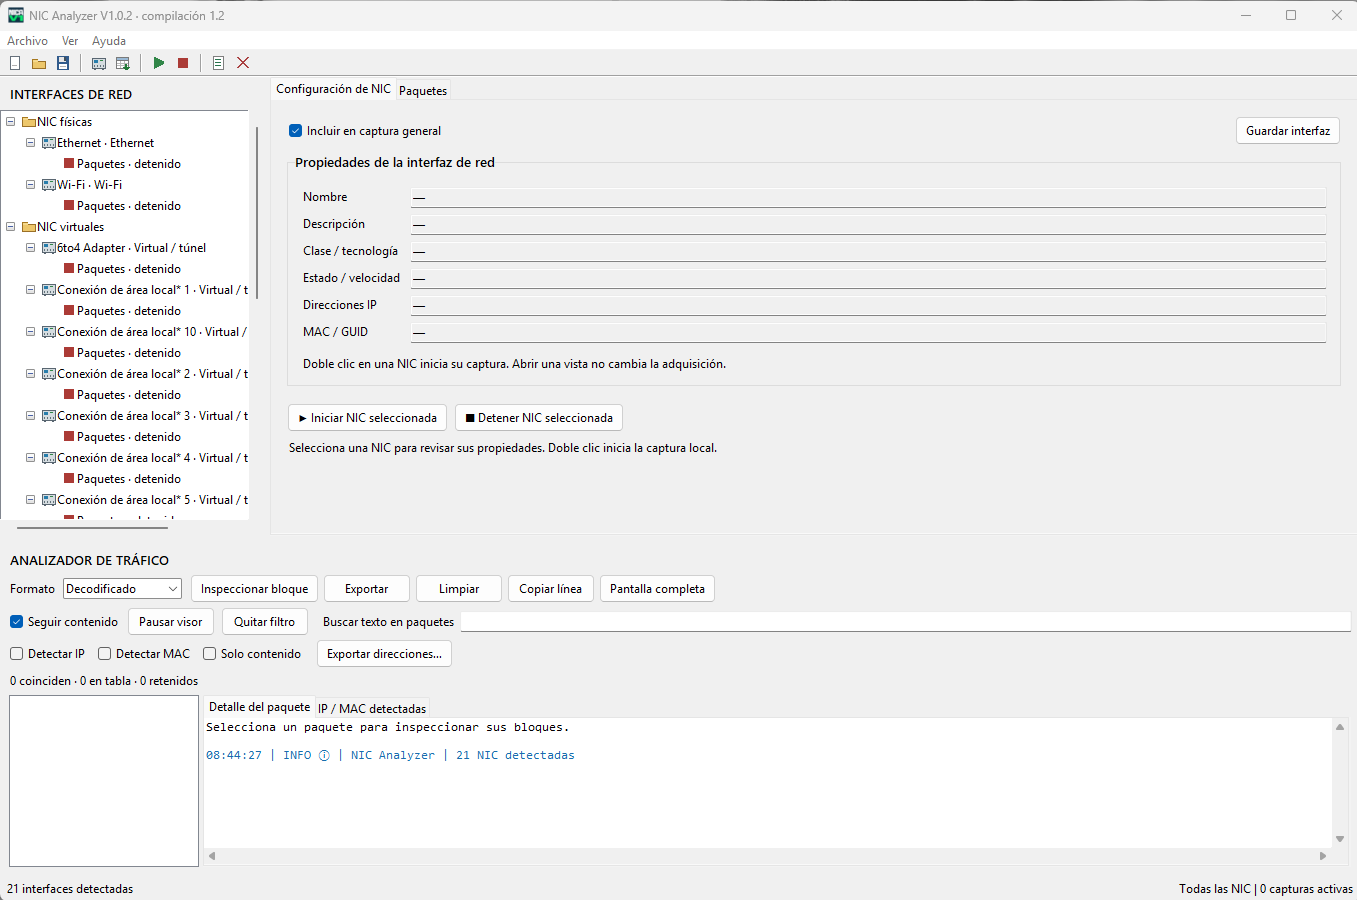Enable the Detectar IP checkbox
The width and height of the screenshot is (1357, 900).
[x=16, y=654]
